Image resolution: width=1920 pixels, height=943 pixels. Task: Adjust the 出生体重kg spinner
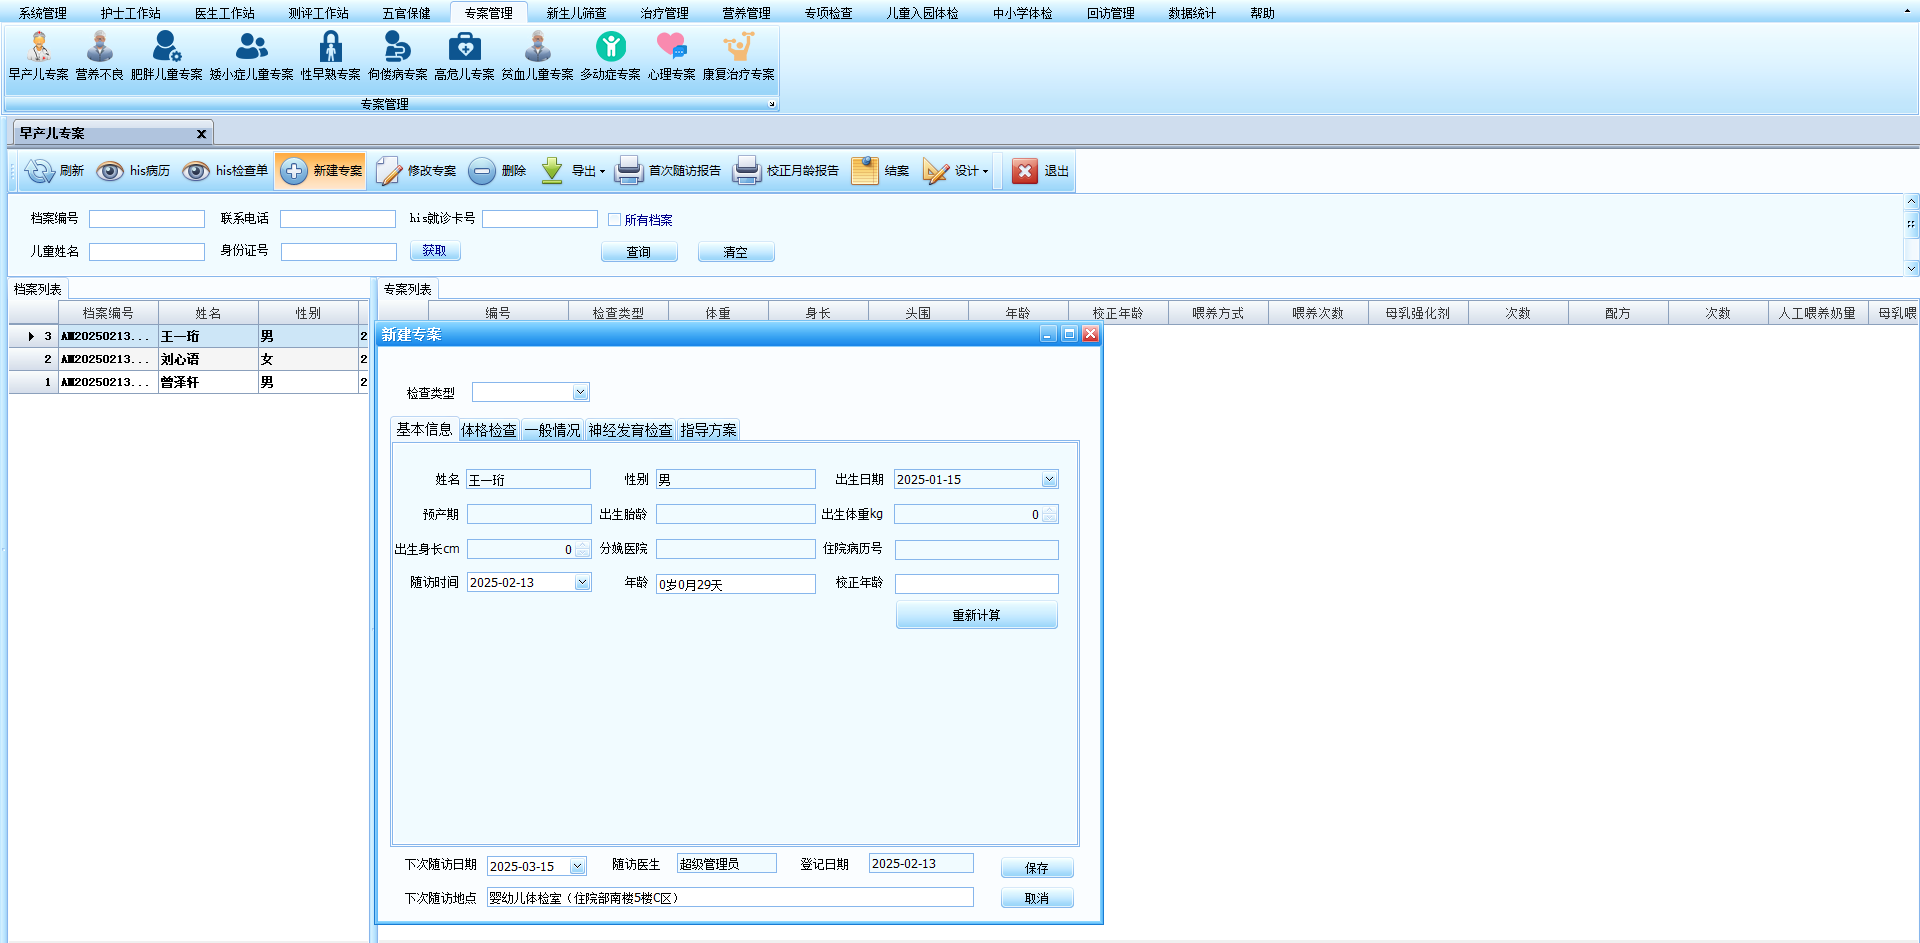pos(1049,515)
